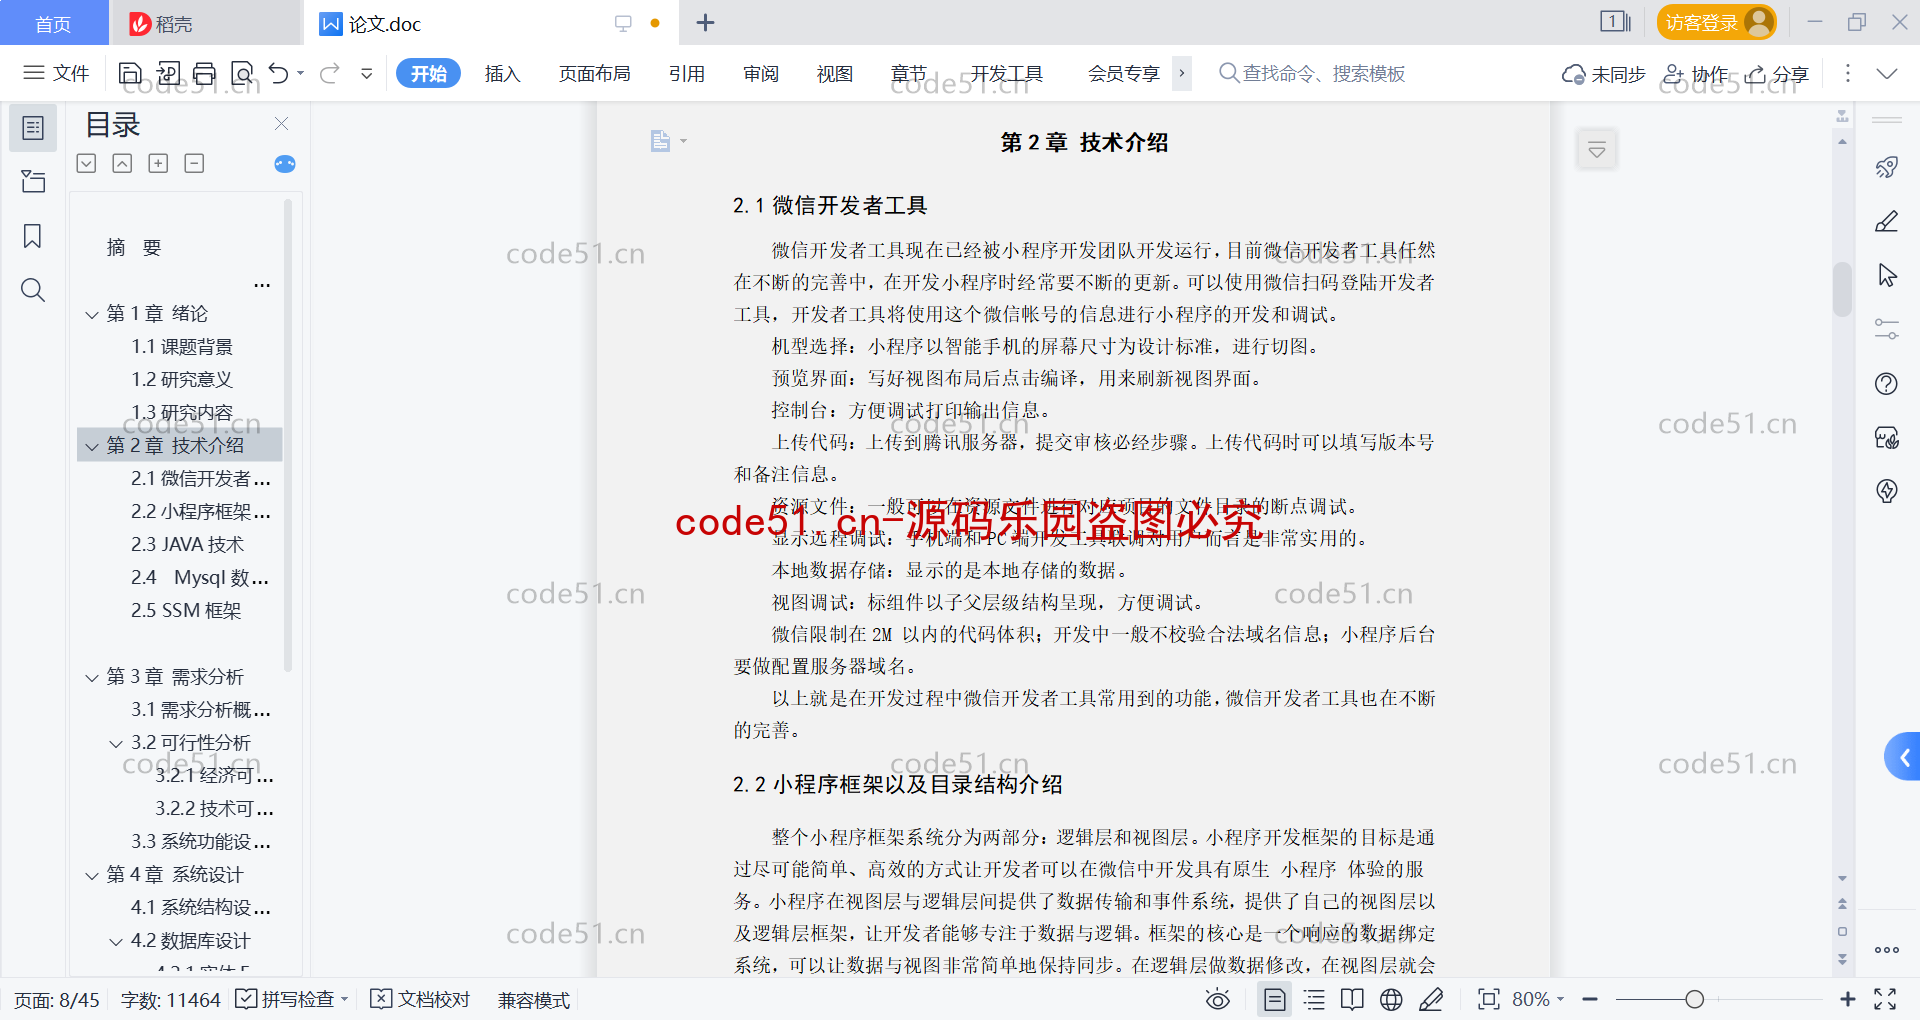The height and width of the screenshot is (1020, 1920).
Task: Click the Print icon in the toolbar
Action: (x=204, y=73)
